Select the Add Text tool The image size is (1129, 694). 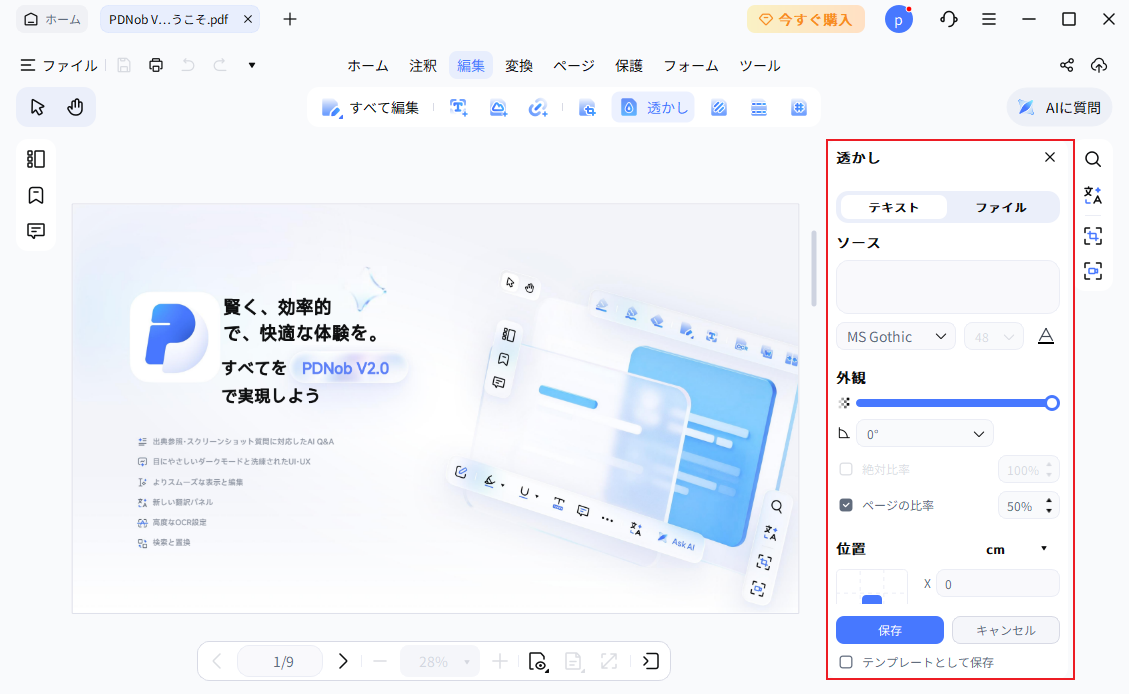click(458, 107)
